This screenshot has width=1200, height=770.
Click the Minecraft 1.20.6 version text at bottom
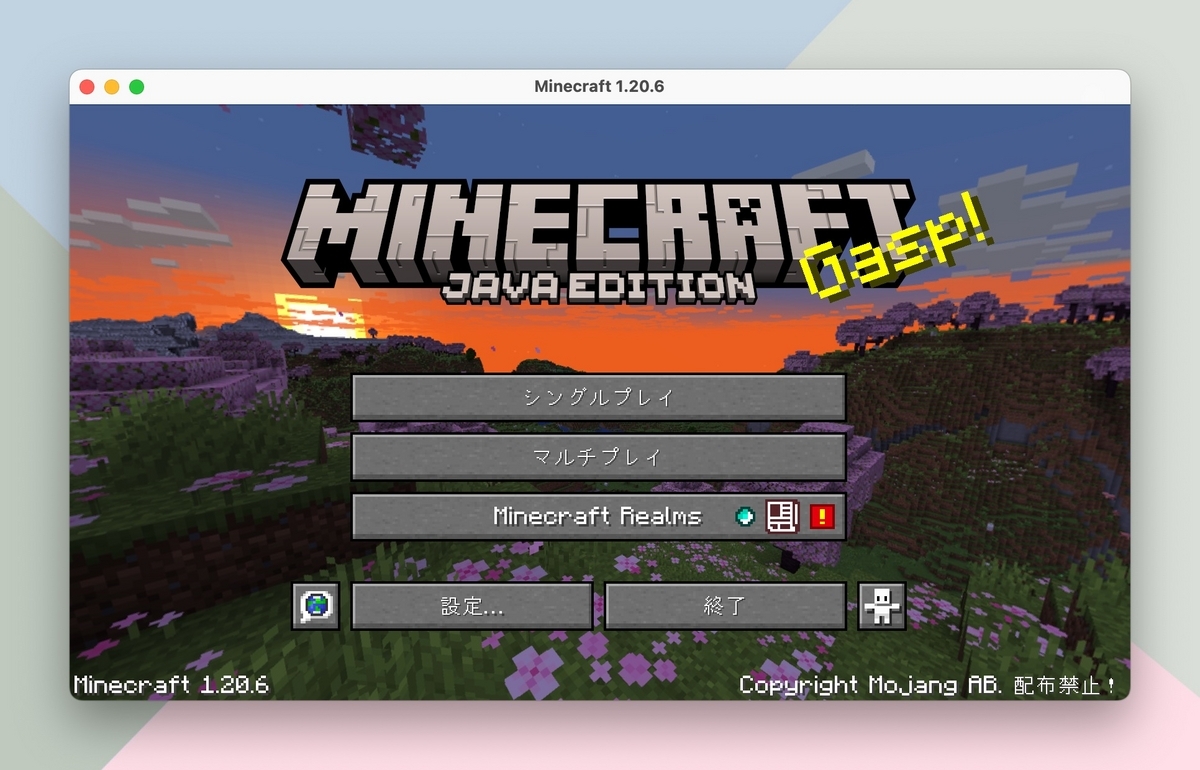[171, 685]
